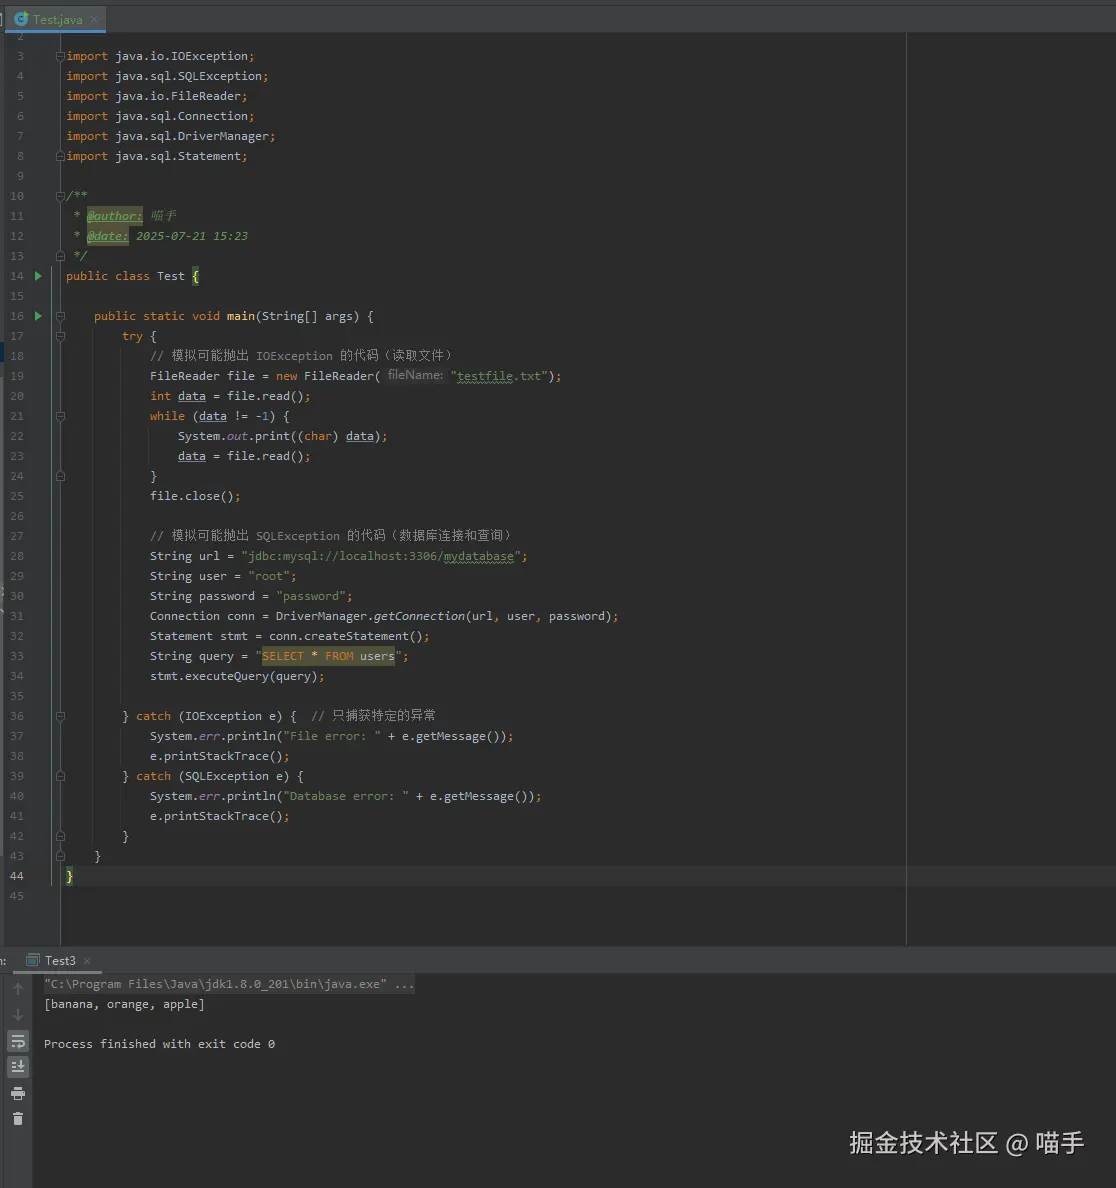Collapse the catch IOException fold at line 36
Viewport: 1116px width, 1188px height.
tap(60, 716)
